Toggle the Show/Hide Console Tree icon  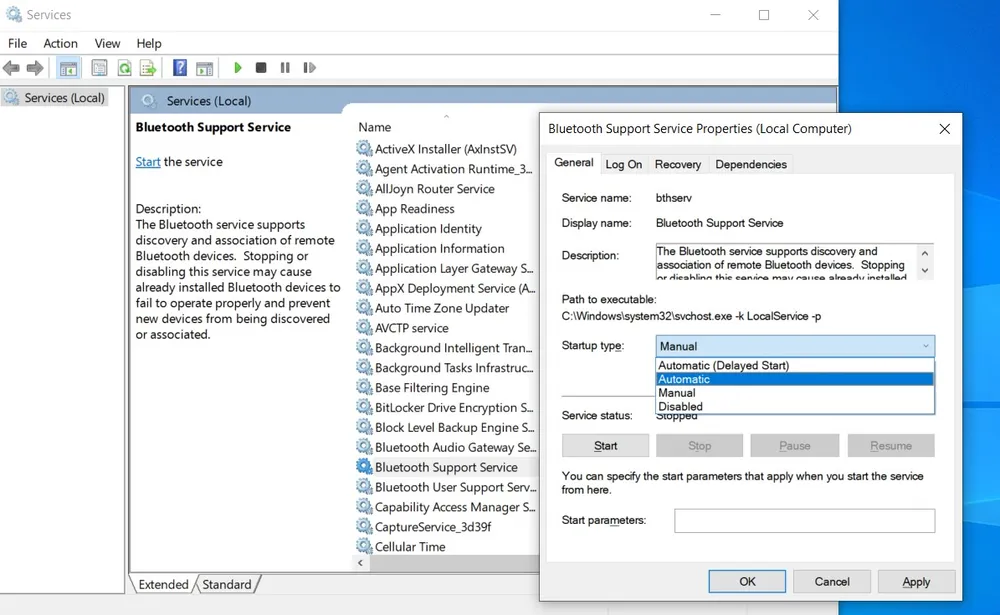[68, 68]
